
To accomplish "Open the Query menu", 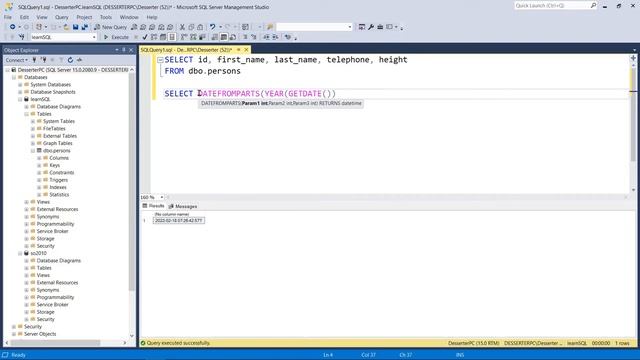I will tap(62, 17).
